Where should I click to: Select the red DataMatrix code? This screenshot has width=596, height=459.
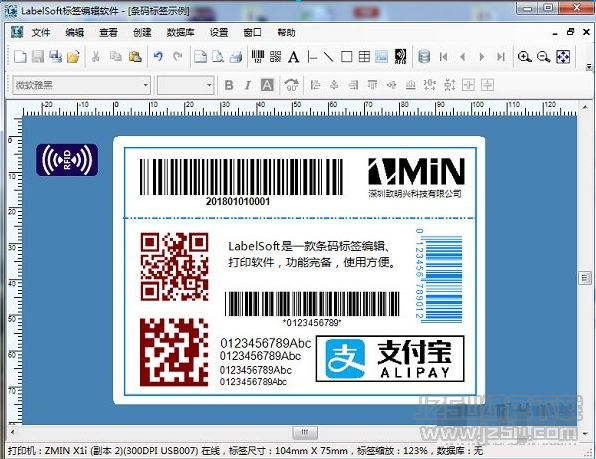tap(174, 352)
